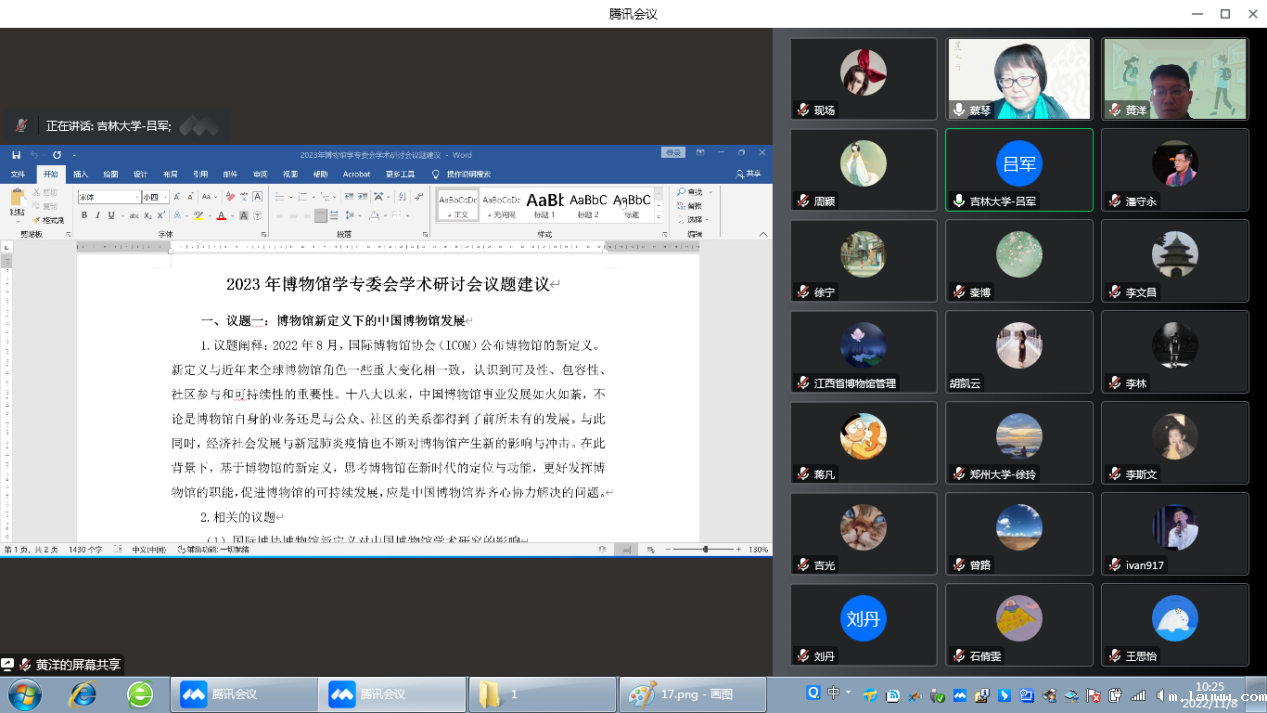Expand the styles gallery more arrow
This screenshot has height=713, width=1267.
[x=657, y=215]
